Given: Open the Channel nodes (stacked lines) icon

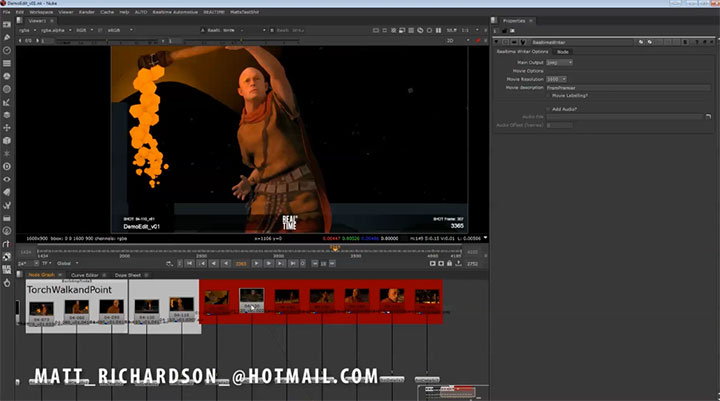Looking at the screenshot, I should [7, 63].
